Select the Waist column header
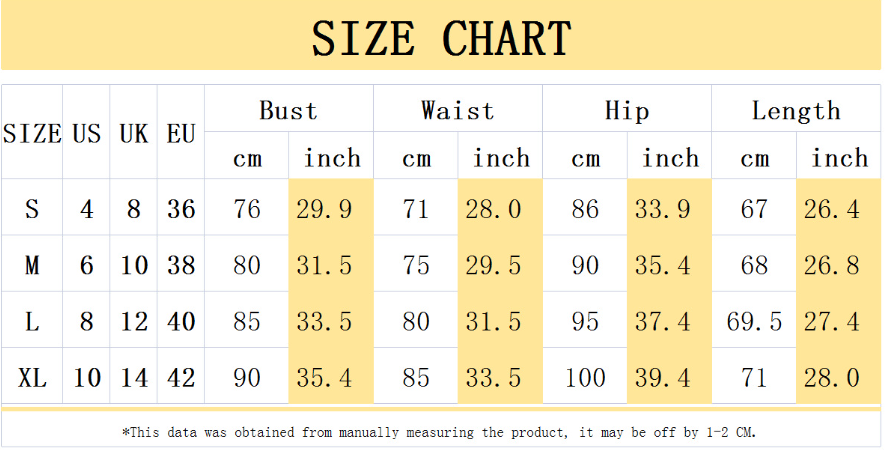Screen dimensions: 888x450 [x=458, y=109]
